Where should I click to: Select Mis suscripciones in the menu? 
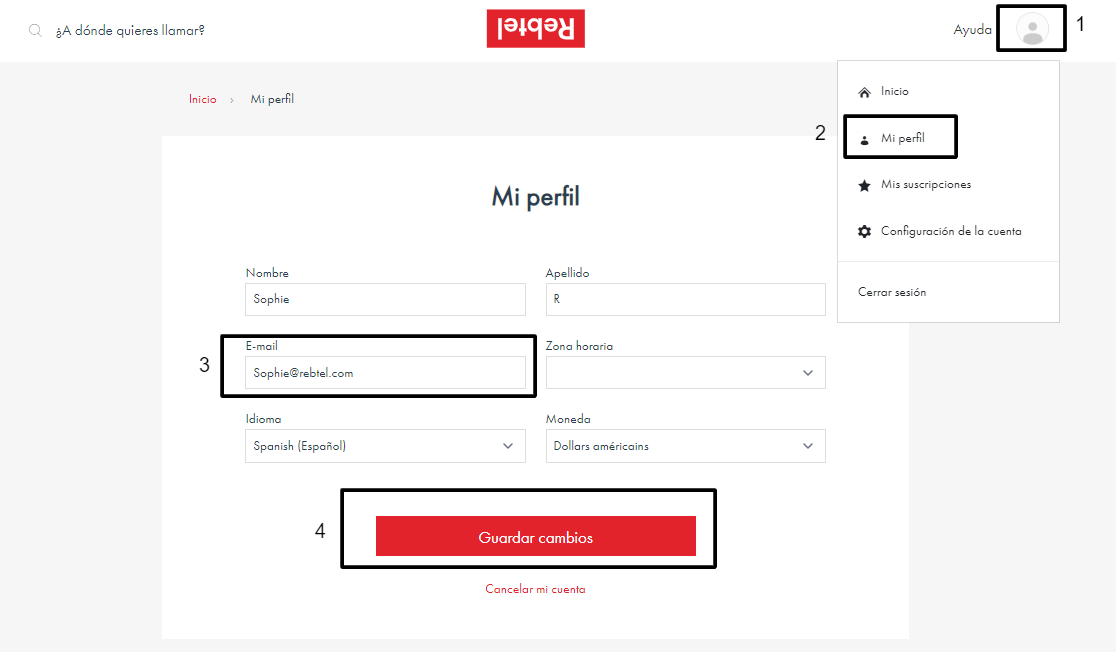[925, 185]
